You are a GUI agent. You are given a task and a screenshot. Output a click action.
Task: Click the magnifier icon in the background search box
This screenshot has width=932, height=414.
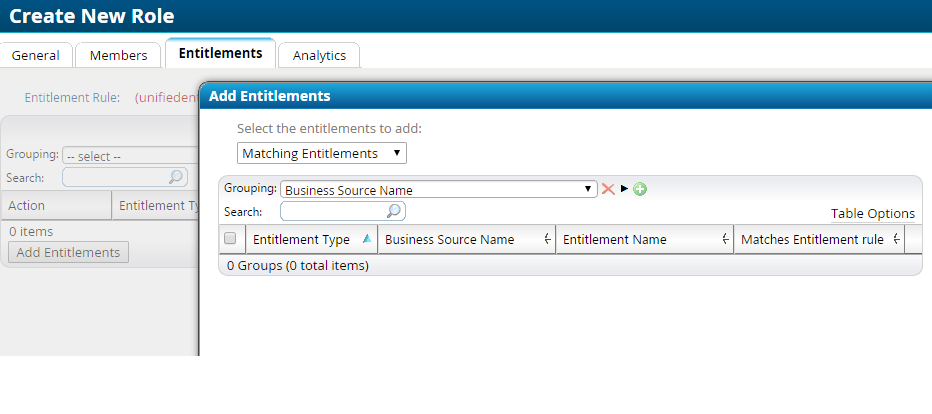coord(176,177)
